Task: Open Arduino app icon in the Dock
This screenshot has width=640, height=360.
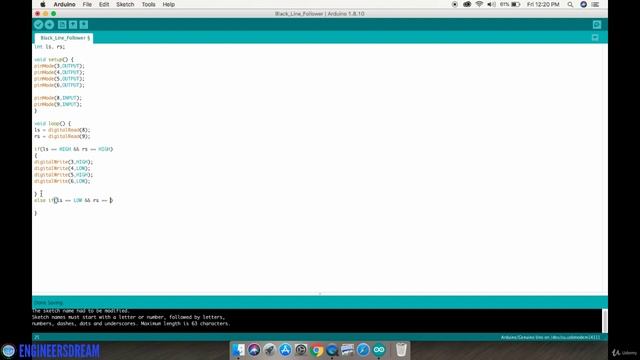Action: coord(379,350)
